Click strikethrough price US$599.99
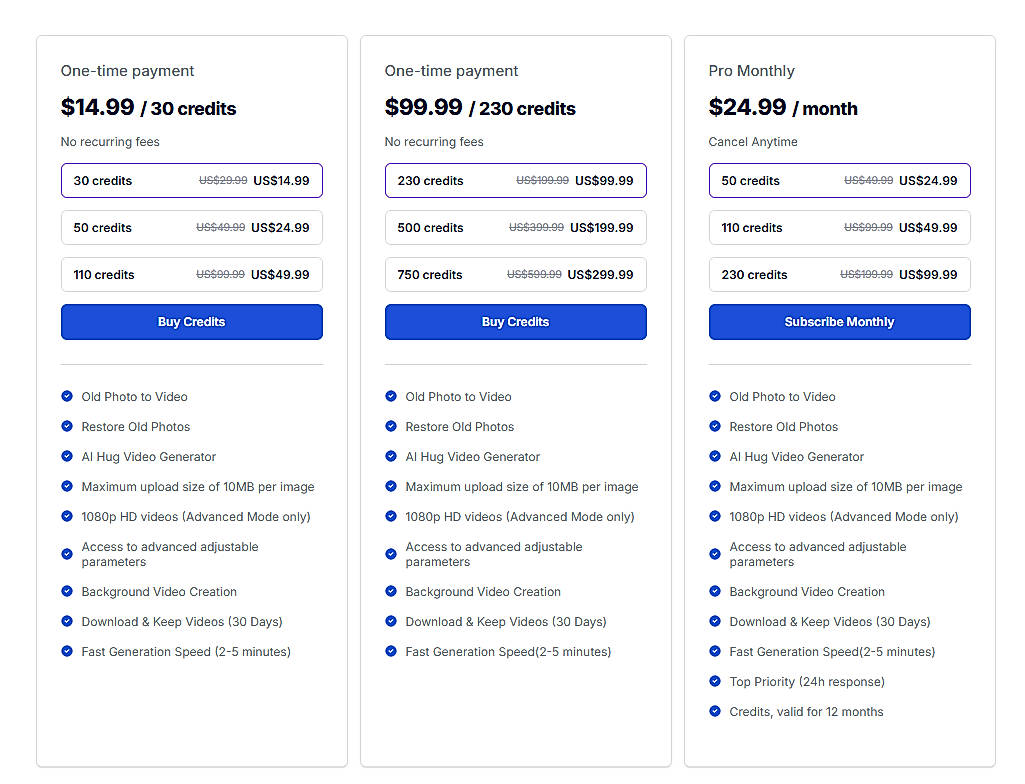 point(534,275)
